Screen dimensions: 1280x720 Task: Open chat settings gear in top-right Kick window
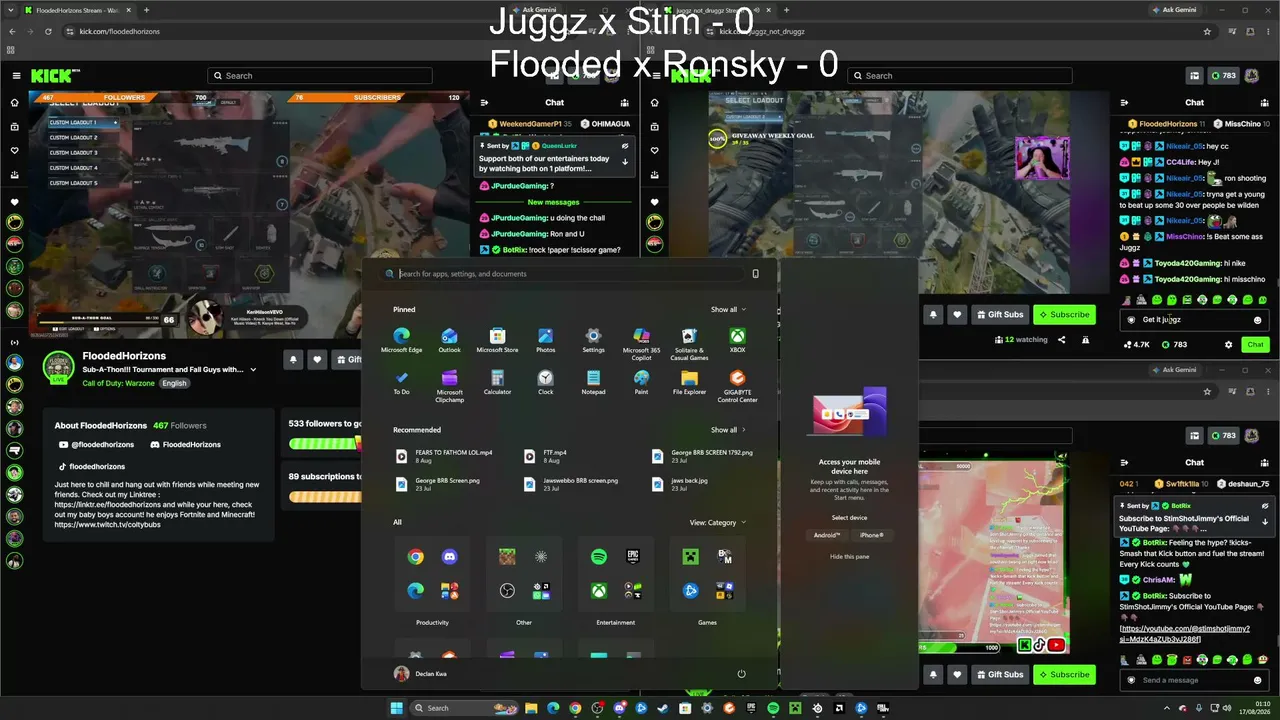point(1229,345)
